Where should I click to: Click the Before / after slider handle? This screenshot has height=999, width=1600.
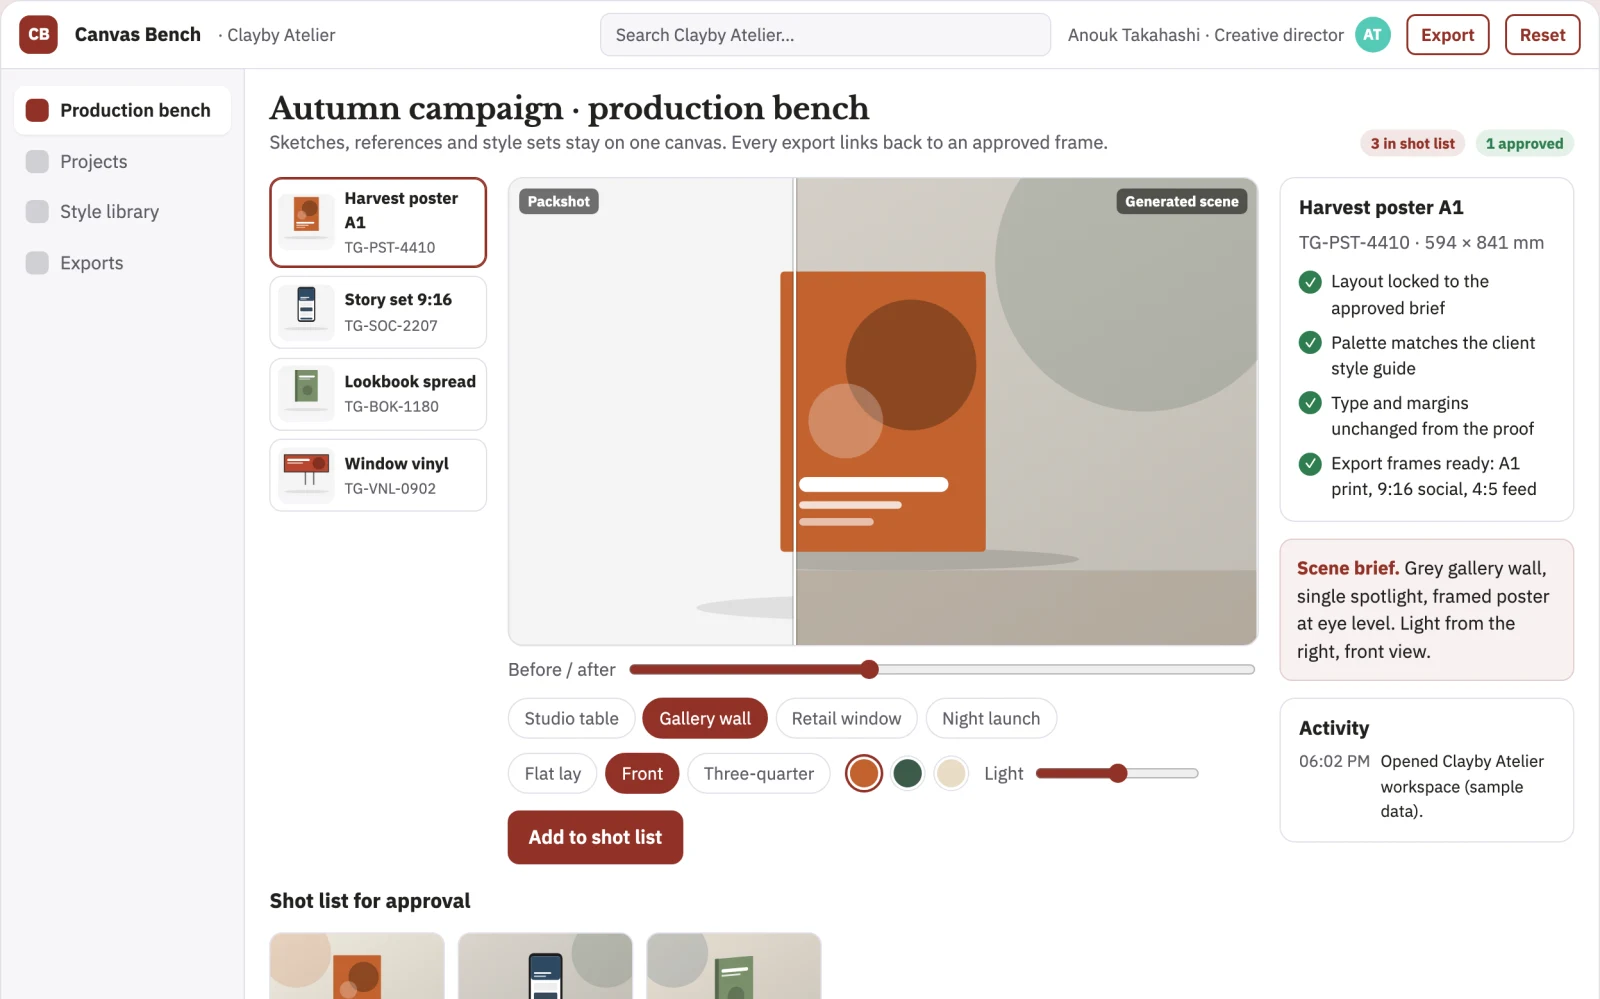(869, 669)
